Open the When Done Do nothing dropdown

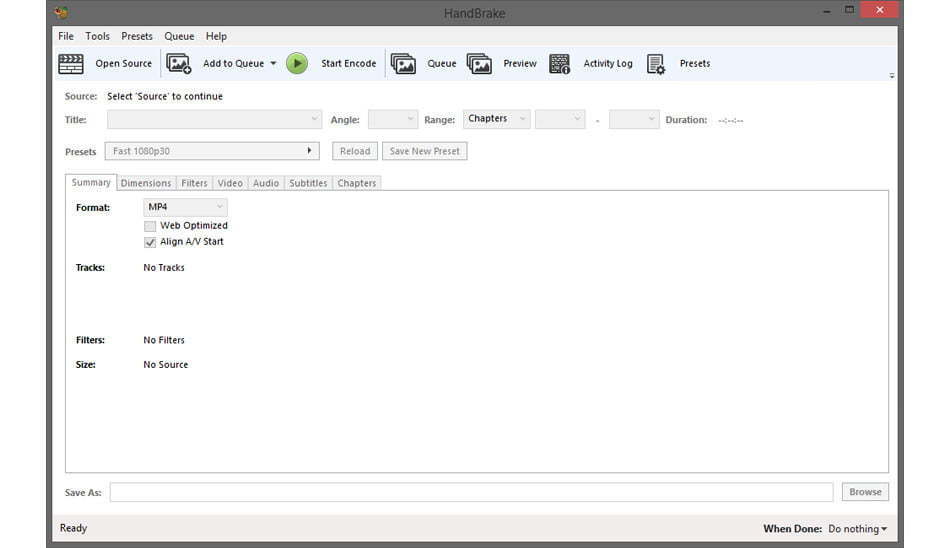[858, 529]
